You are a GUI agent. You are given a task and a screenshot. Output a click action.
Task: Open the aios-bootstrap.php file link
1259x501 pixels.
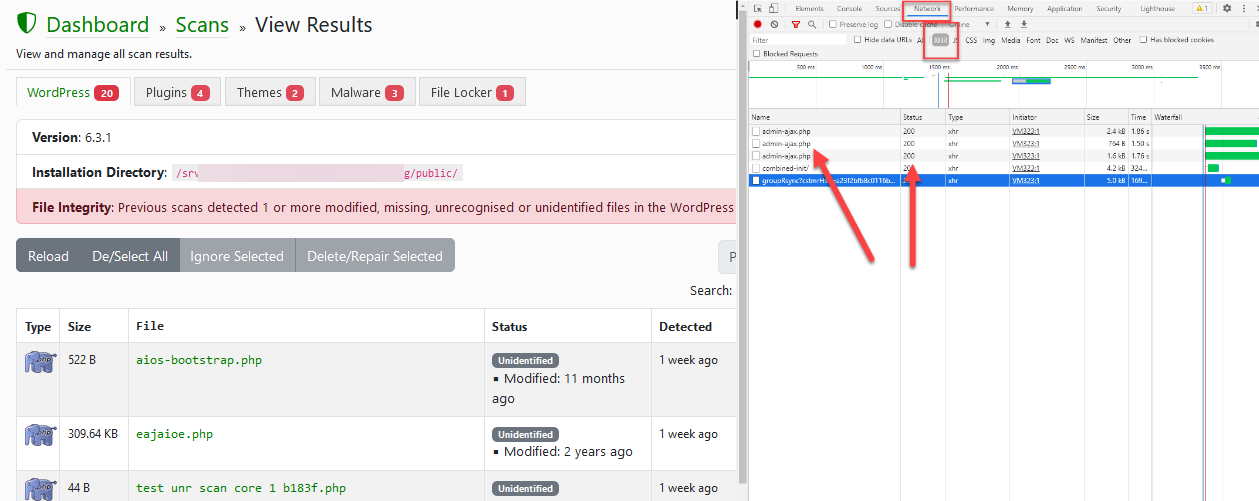click(199, 360)
